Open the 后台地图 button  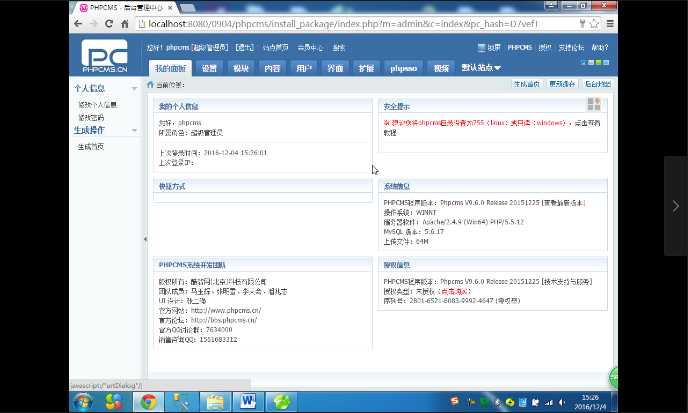(598, 84)
